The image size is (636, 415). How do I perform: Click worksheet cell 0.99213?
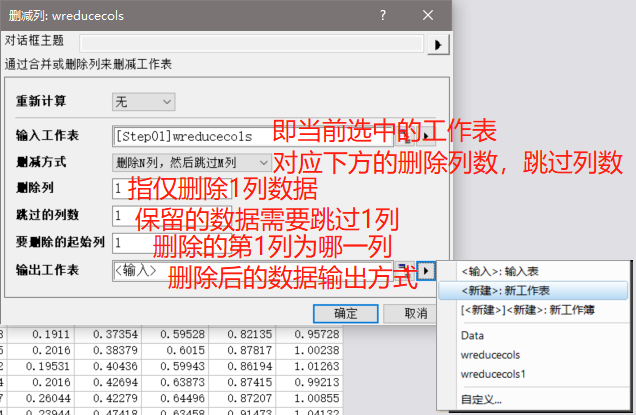(x=309, y=383)
